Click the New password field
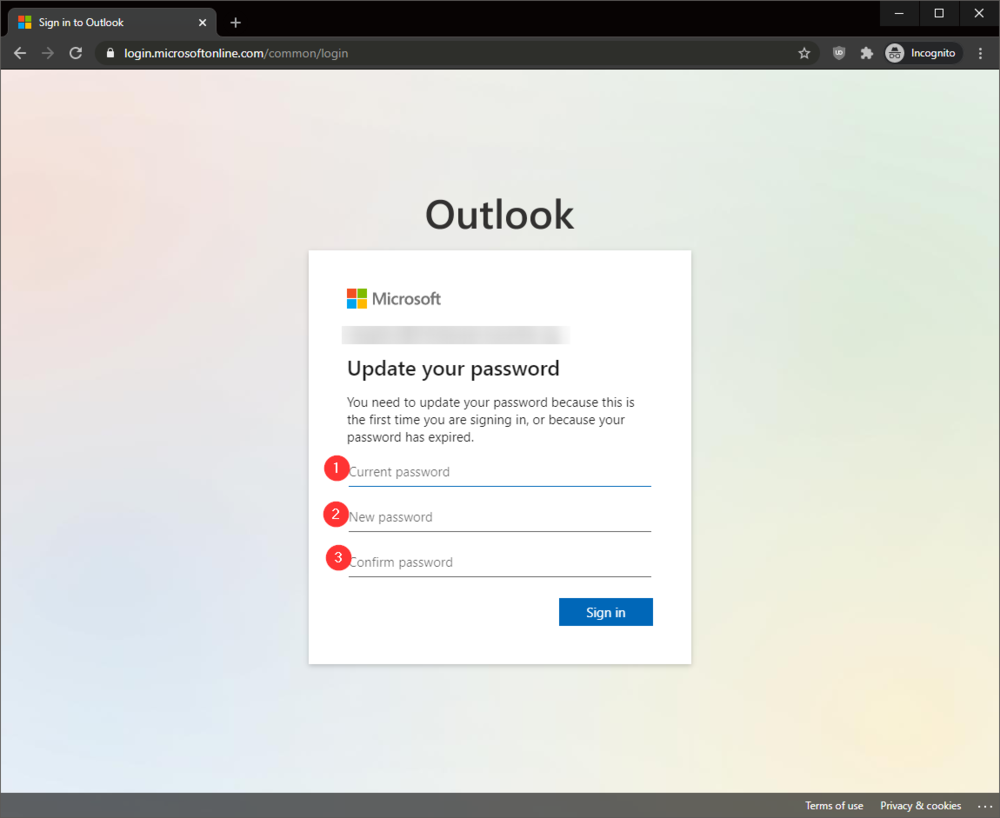This screenshot has width=1000, height=818. 499,518
